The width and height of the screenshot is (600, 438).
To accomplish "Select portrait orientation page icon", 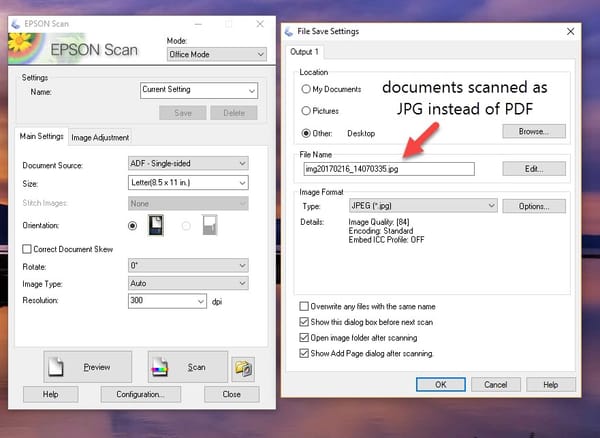I will coord(156,225).
